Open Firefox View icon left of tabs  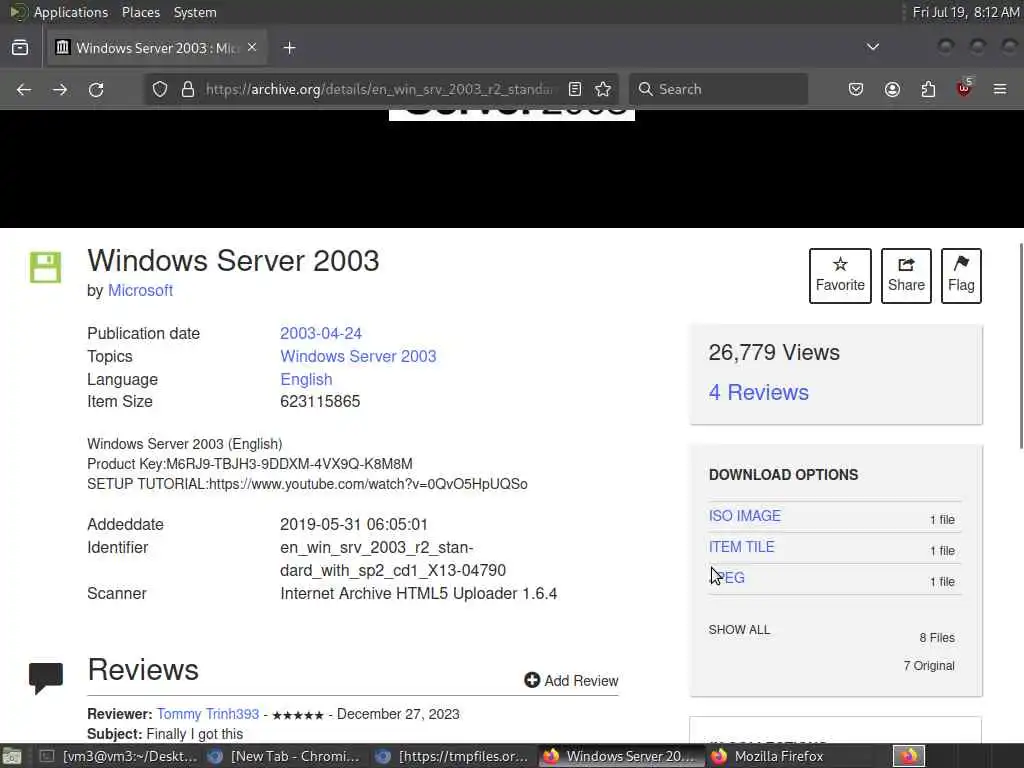[20, 48]
